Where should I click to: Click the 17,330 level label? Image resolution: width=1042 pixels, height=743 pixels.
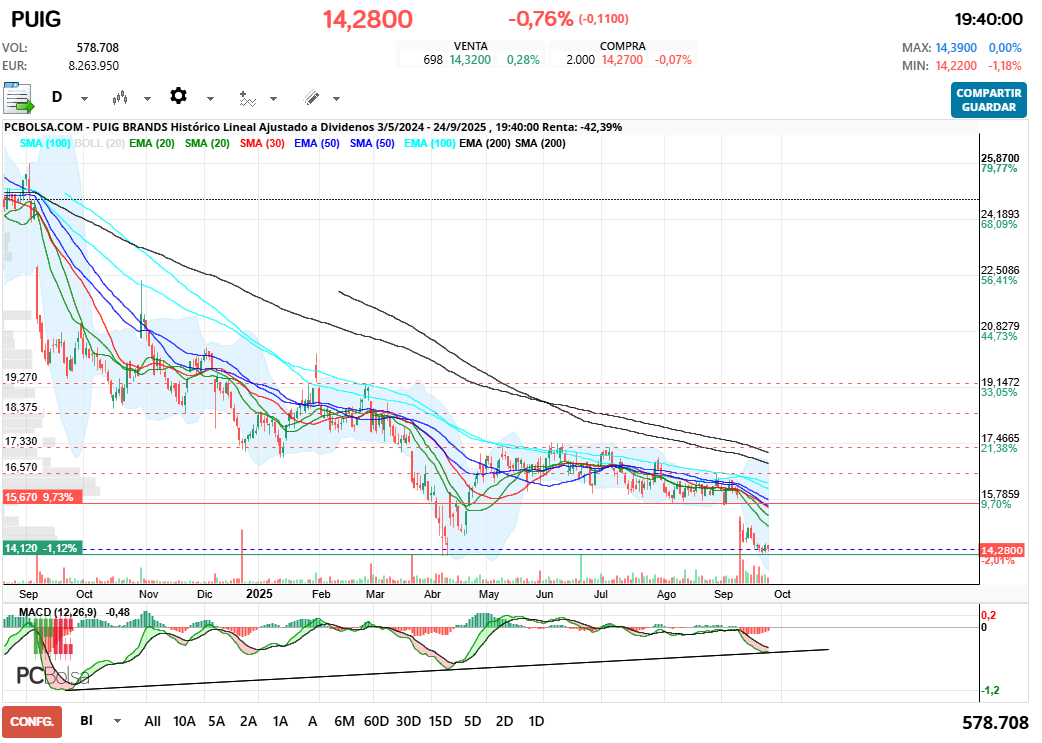(21, 441)
